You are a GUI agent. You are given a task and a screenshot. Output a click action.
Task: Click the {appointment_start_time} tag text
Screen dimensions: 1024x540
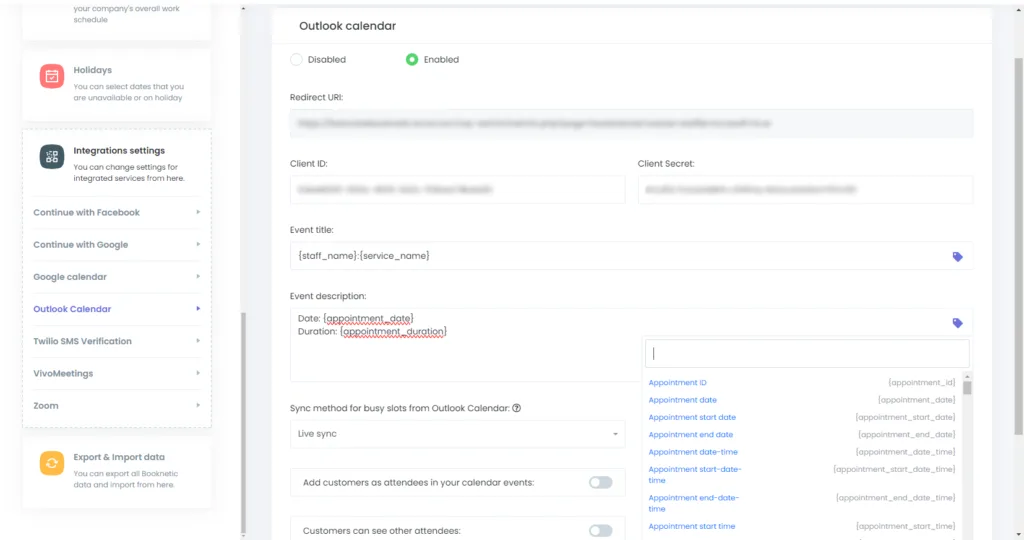tap(906, 526)
